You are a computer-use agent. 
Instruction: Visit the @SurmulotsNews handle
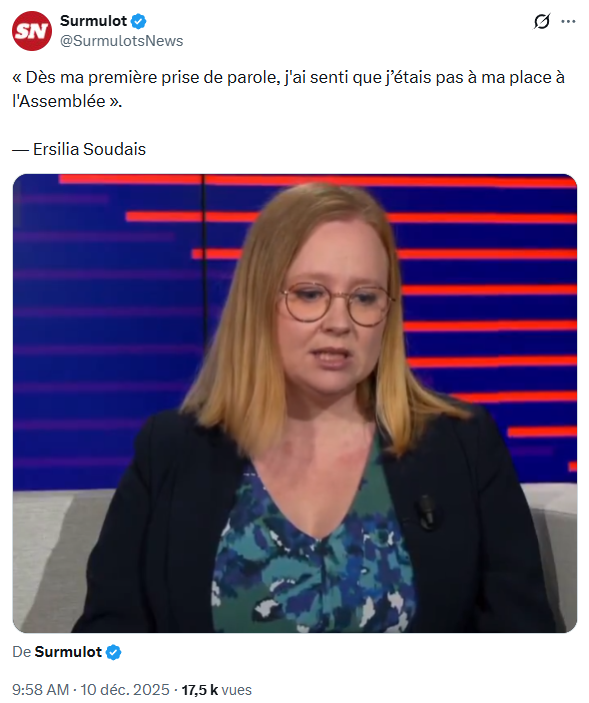121,41
